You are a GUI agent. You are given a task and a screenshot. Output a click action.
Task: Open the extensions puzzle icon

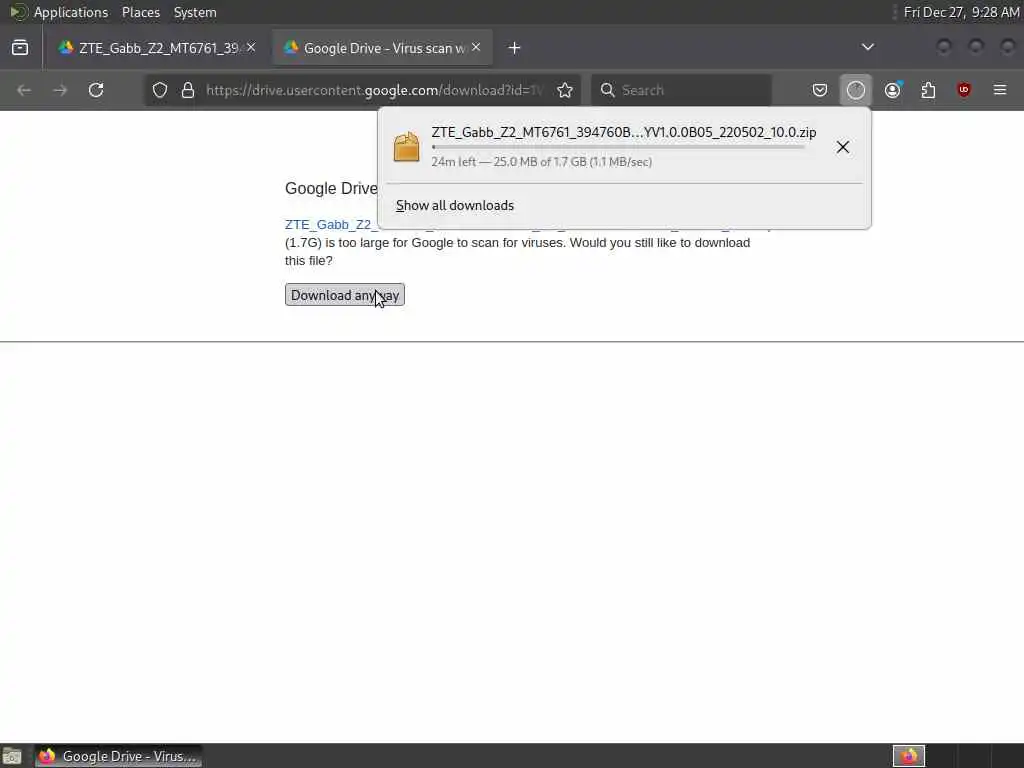pyautogui.click(x=928, y=90)
